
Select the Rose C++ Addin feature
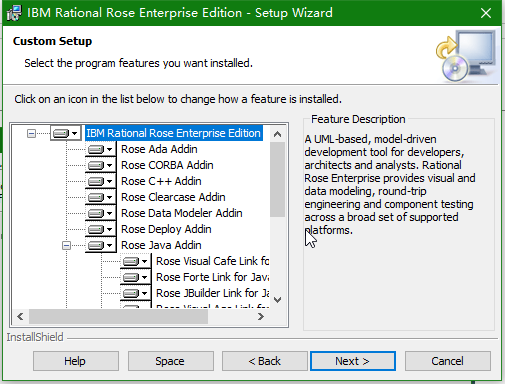(x=161, y=181)
